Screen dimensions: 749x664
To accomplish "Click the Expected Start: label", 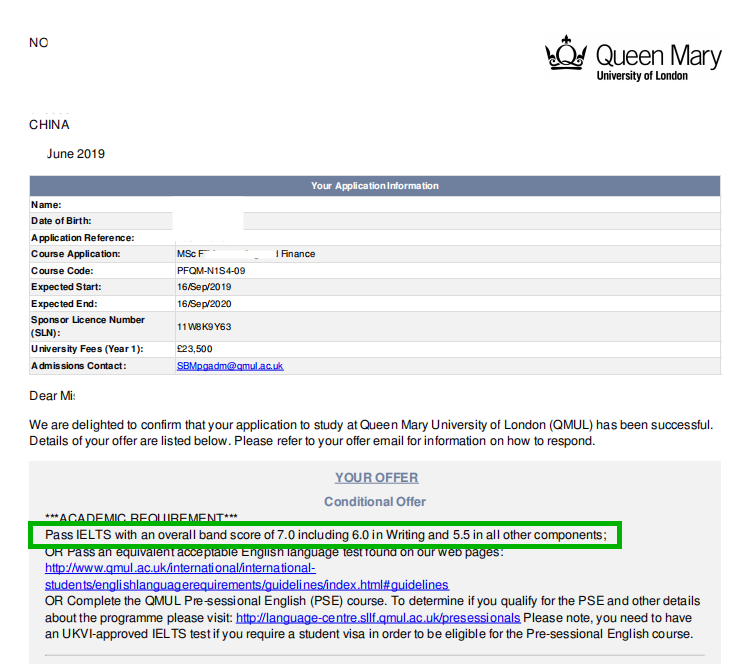I will (x=66, y=287).
